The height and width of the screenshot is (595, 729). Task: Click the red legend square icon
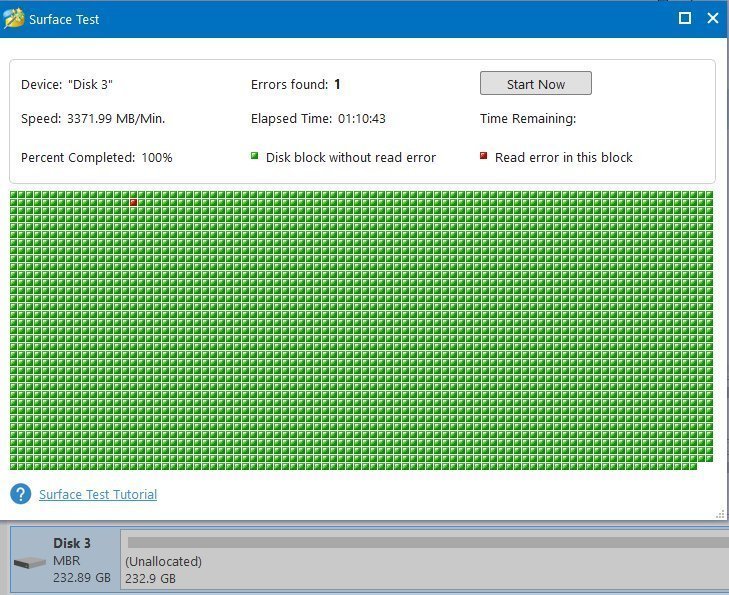point(484,156)
